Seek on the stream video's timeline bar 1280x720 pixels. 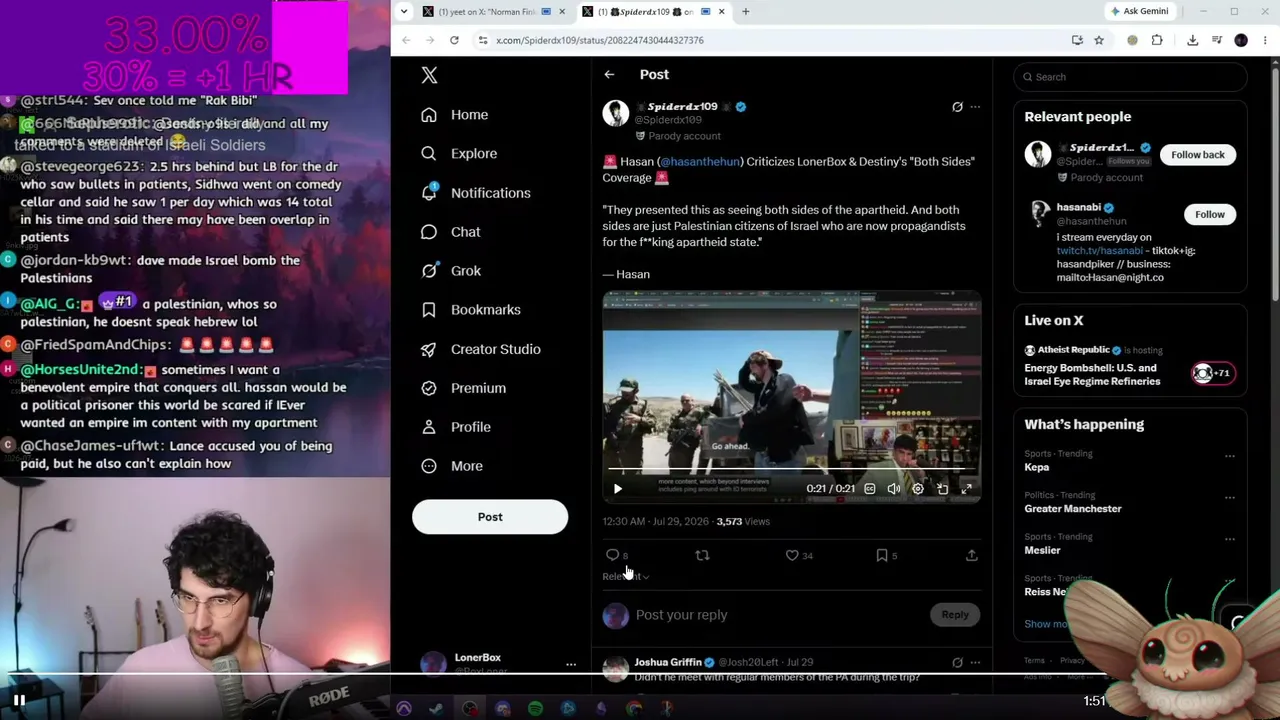pyautogui.click(x=640, y=672)
